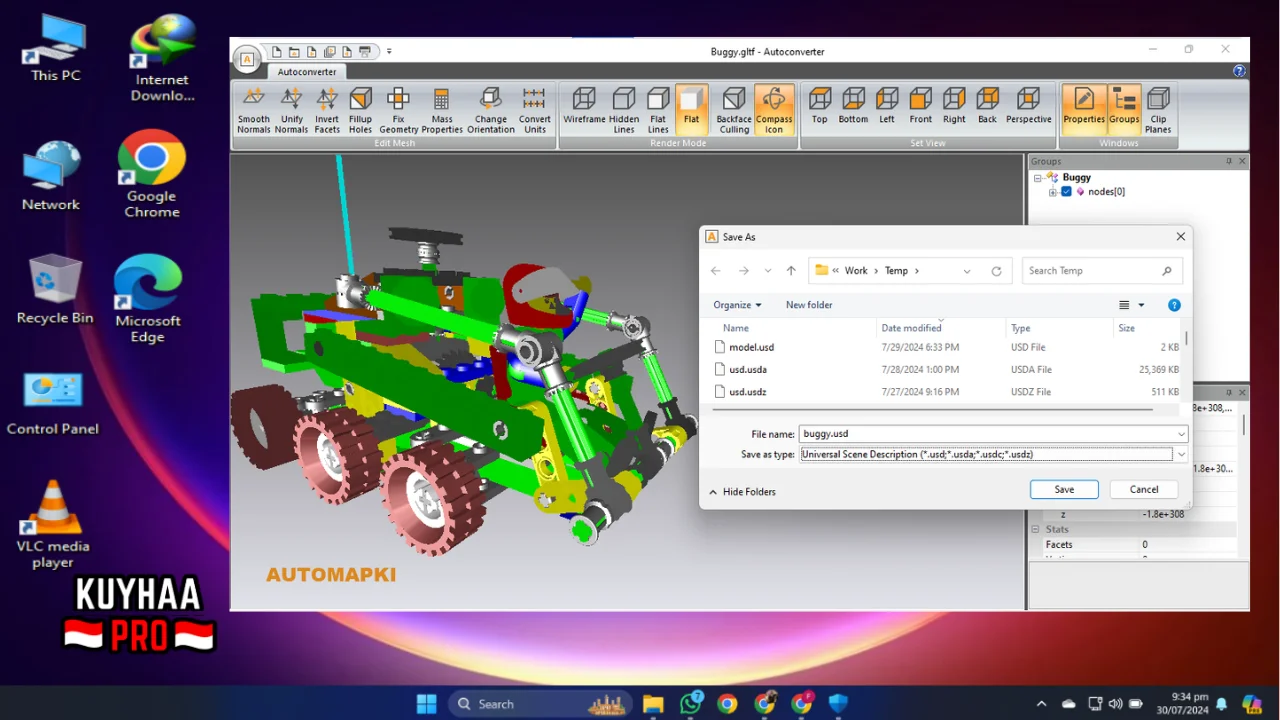Click the Change Orientation tool
This screenshot has width=1280, height=720.
[x=490, y=110]
